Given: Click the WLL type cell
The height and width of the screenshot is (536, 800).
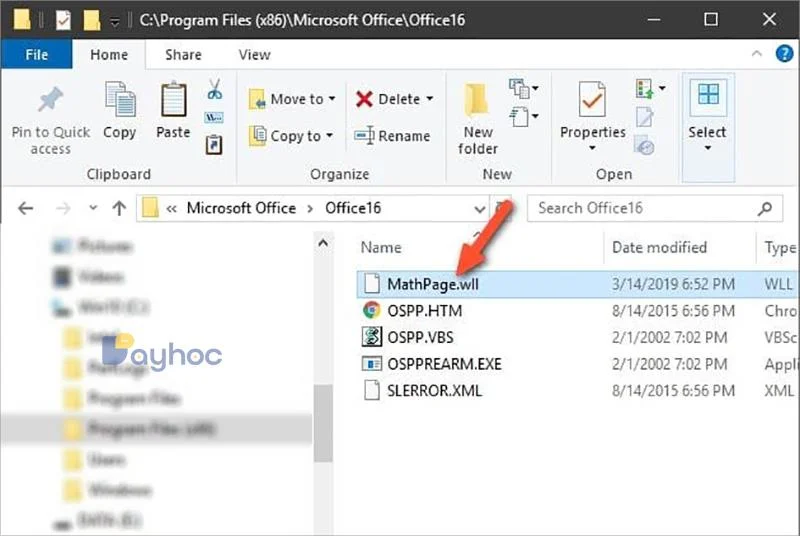Looking at the screenshot, I should (x=779, y=284).
